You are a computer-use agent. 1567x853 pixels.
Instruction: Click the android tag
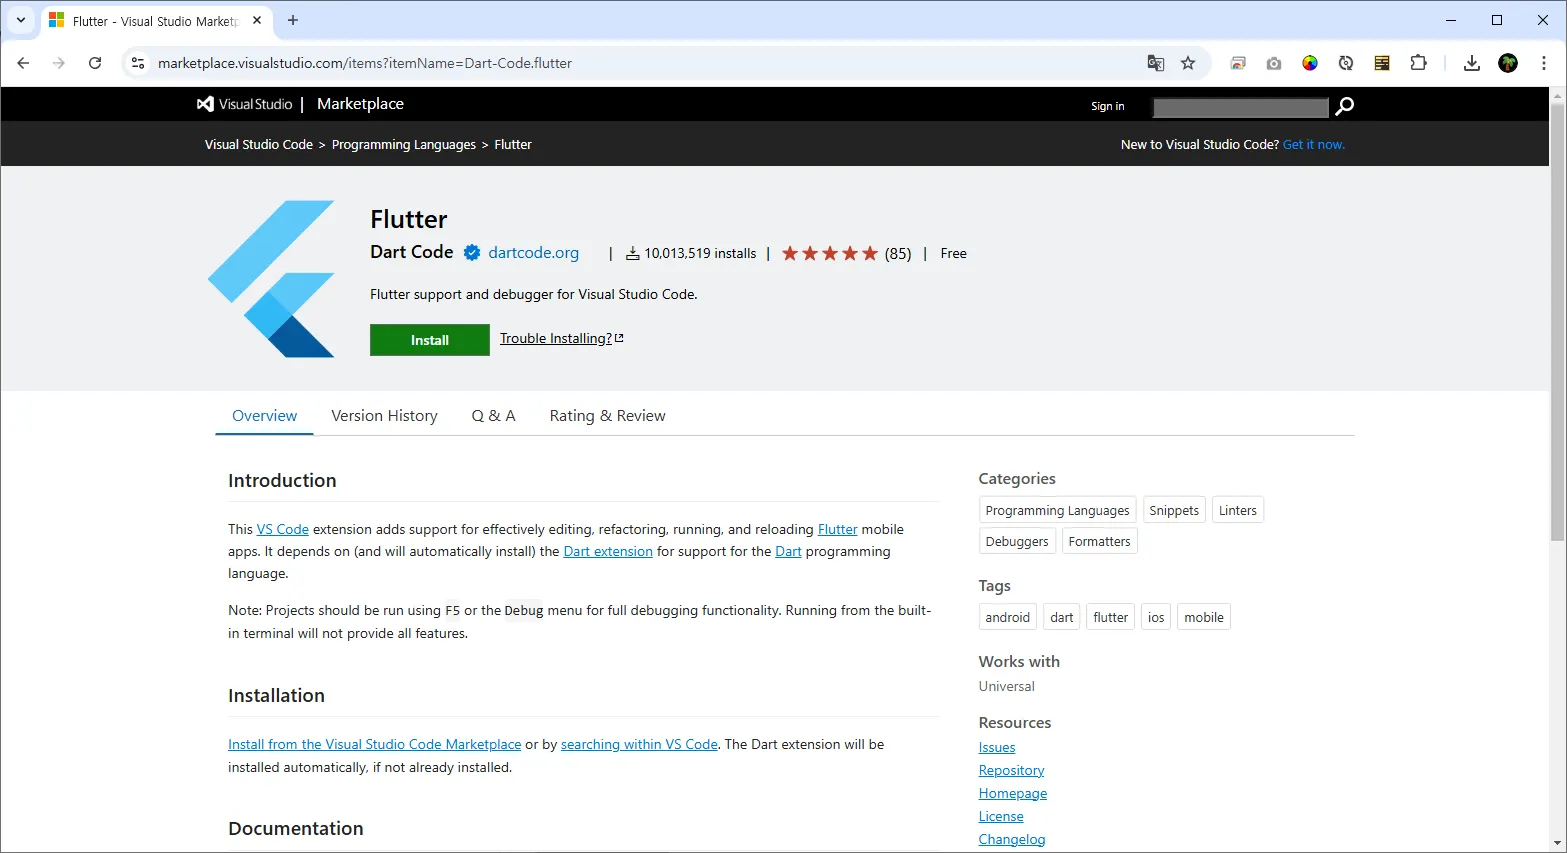[x=1007, y=617]
